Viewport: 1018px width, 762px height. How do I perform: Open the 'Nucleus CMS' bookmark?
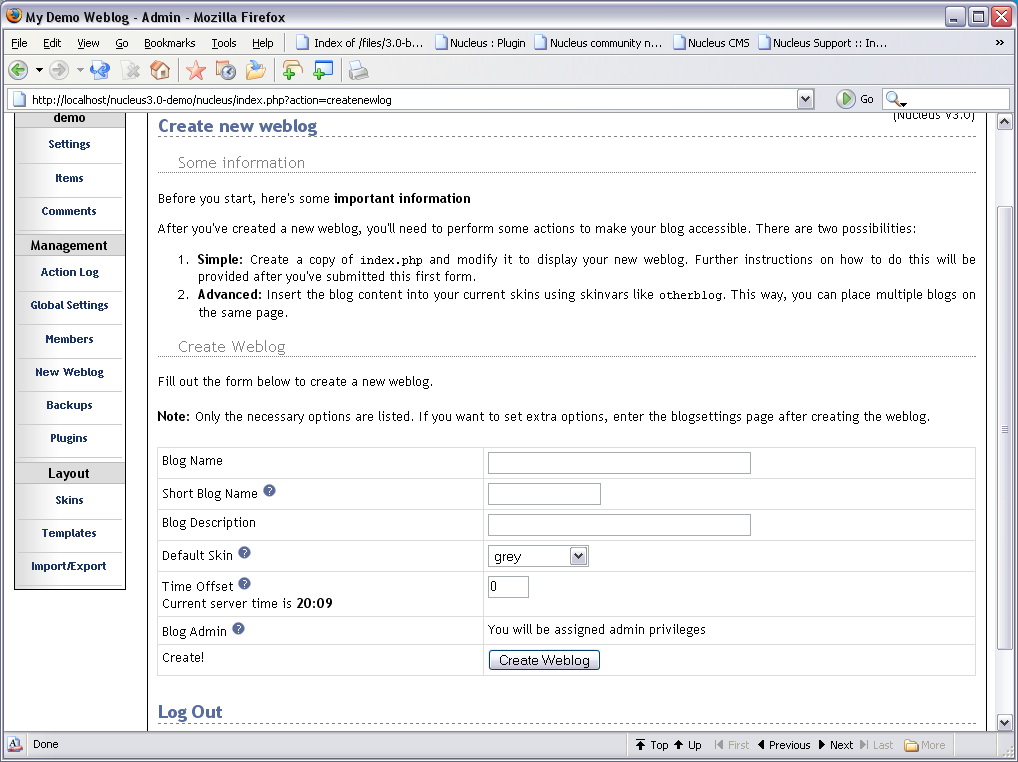tap(712, 43)
